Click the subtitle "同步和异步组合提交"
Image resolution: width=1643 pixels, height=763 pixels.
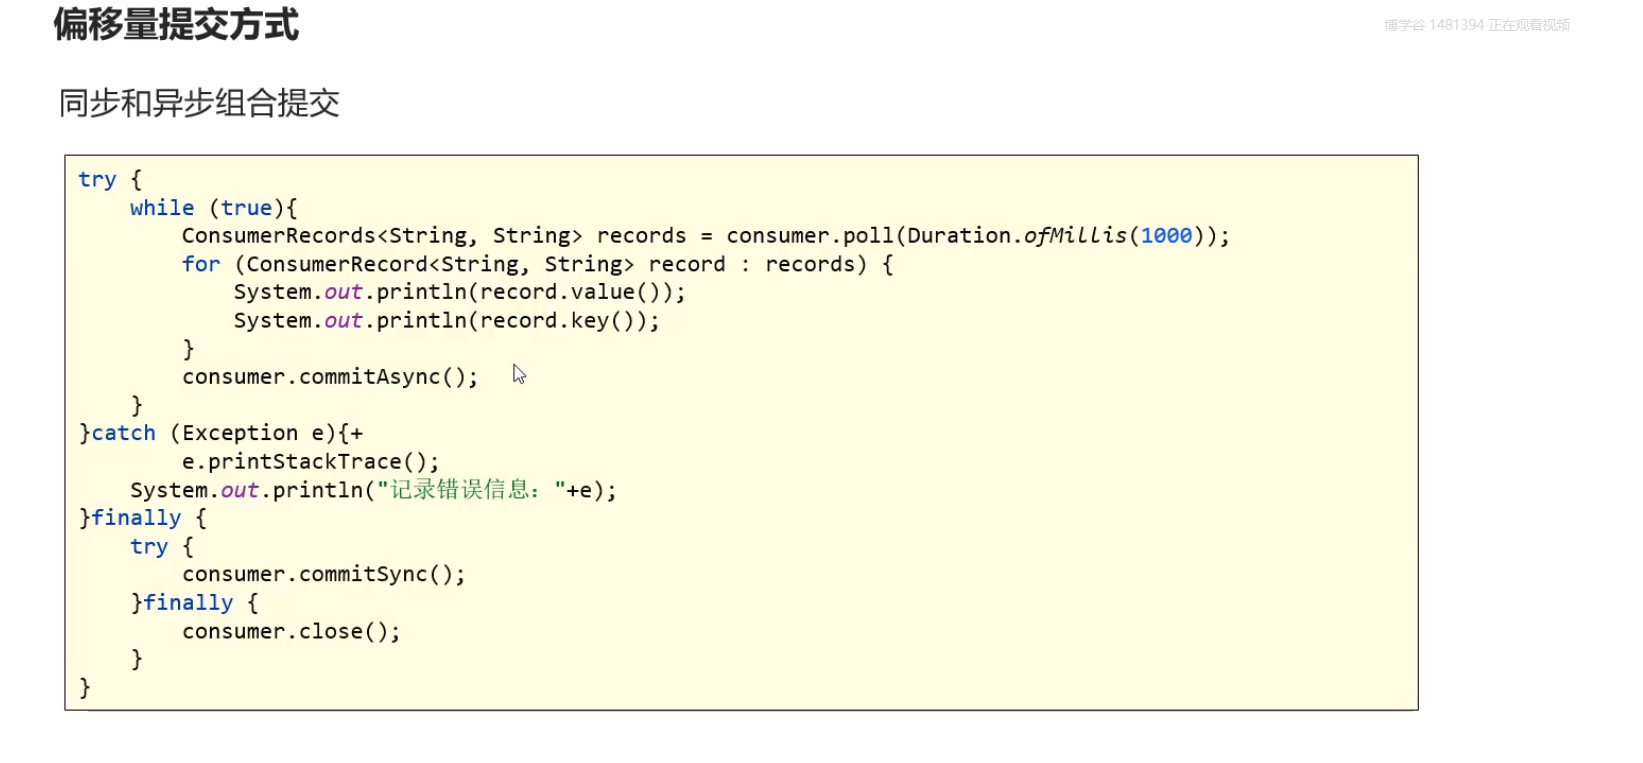point(199,103)
